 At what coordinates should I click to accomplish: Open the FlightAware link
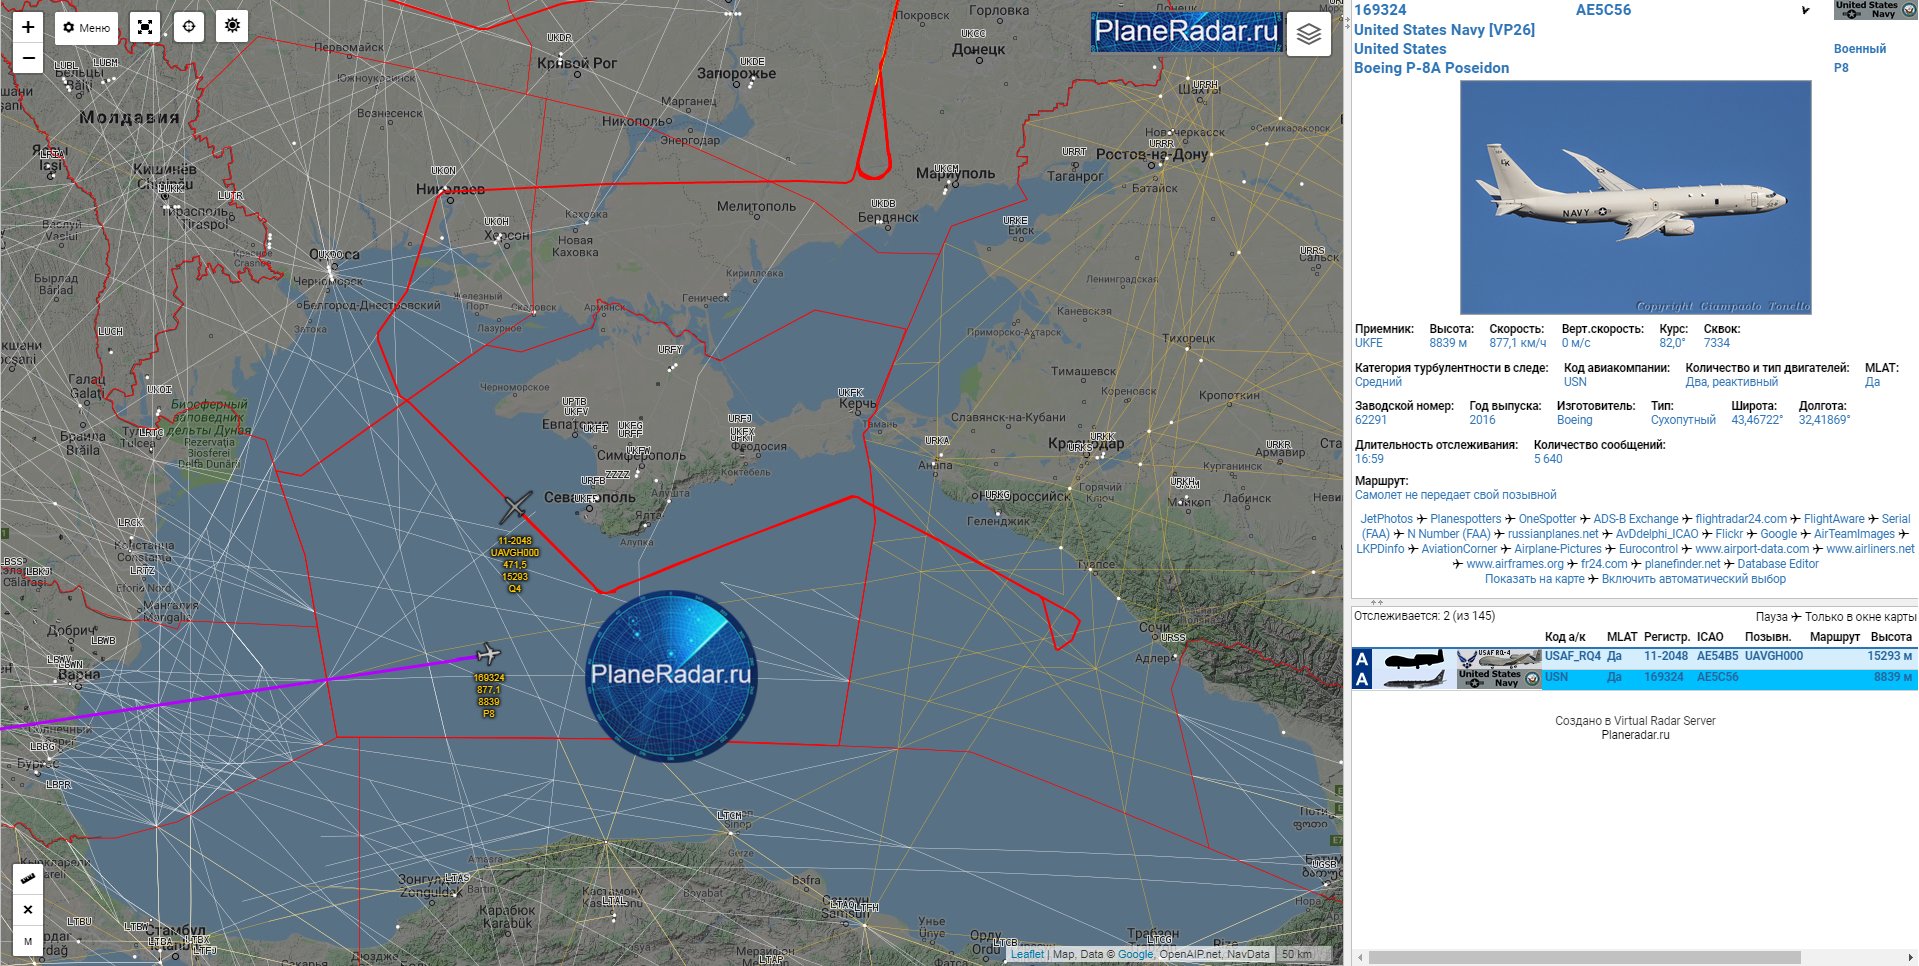click(1834, 519)
